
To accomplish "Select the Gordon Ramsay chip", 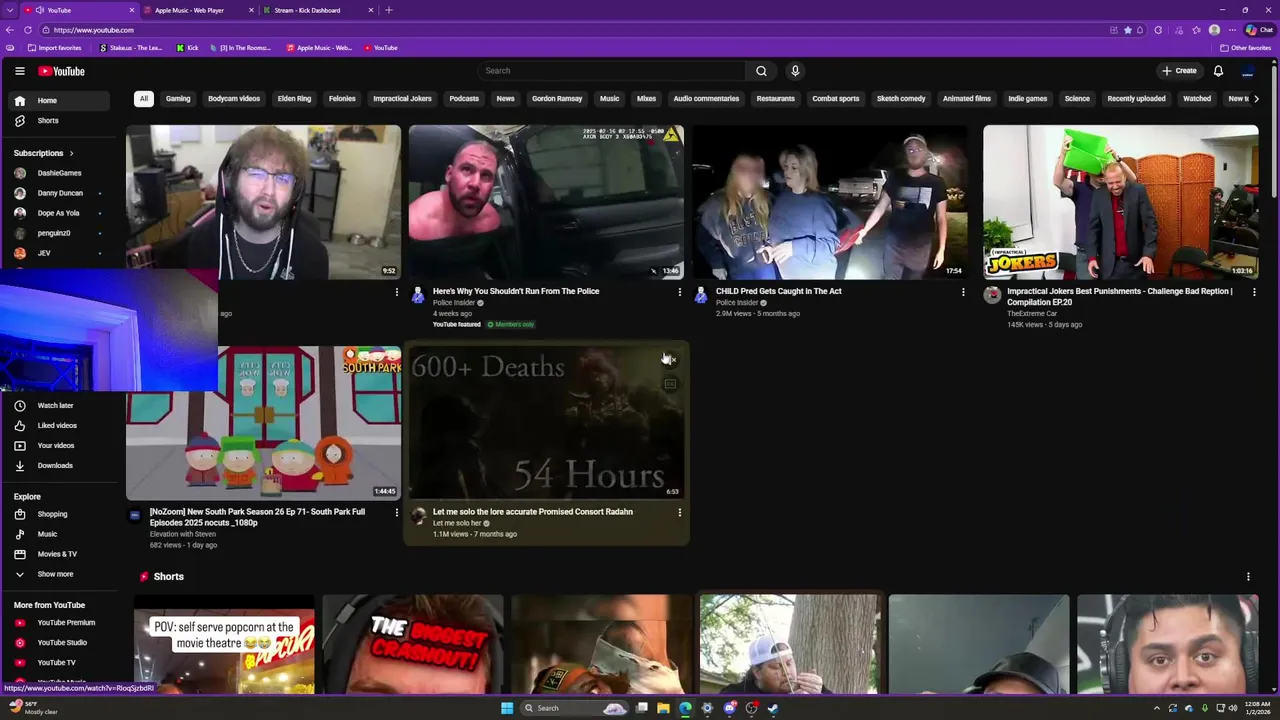I will pos(557,99).
